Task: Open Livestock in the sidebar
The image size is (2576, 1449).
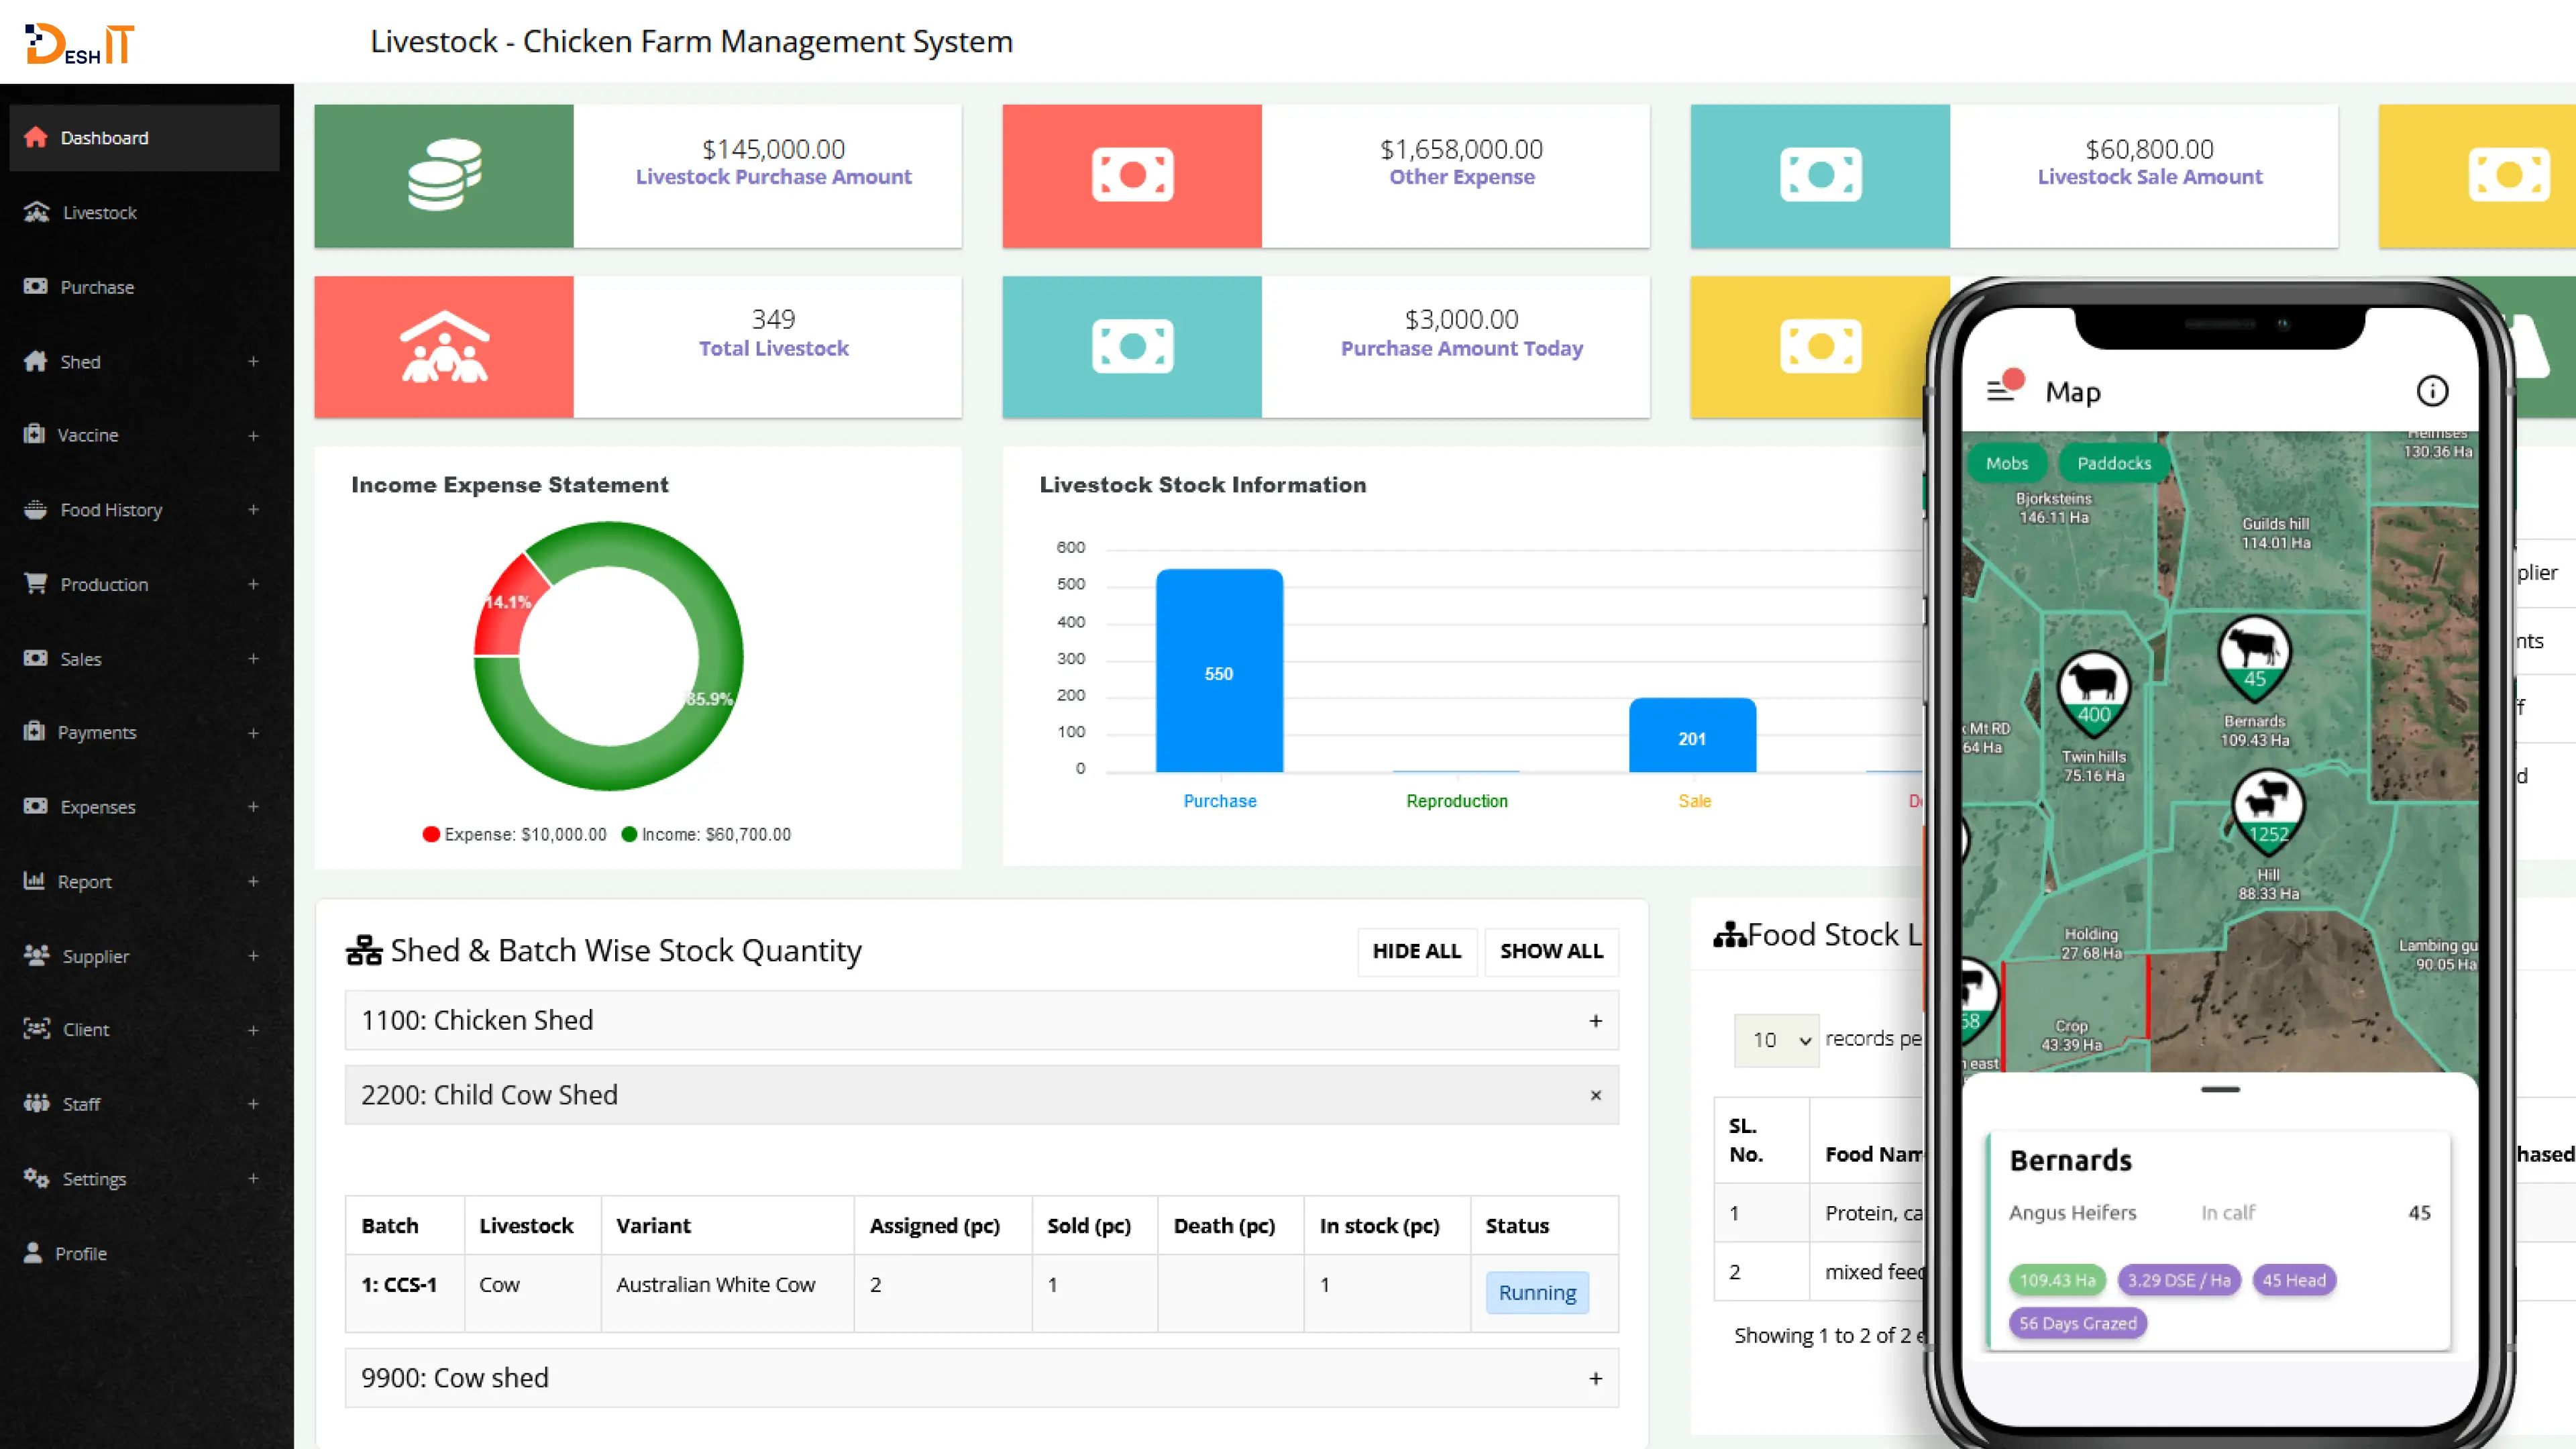Action: coord(99,212)
